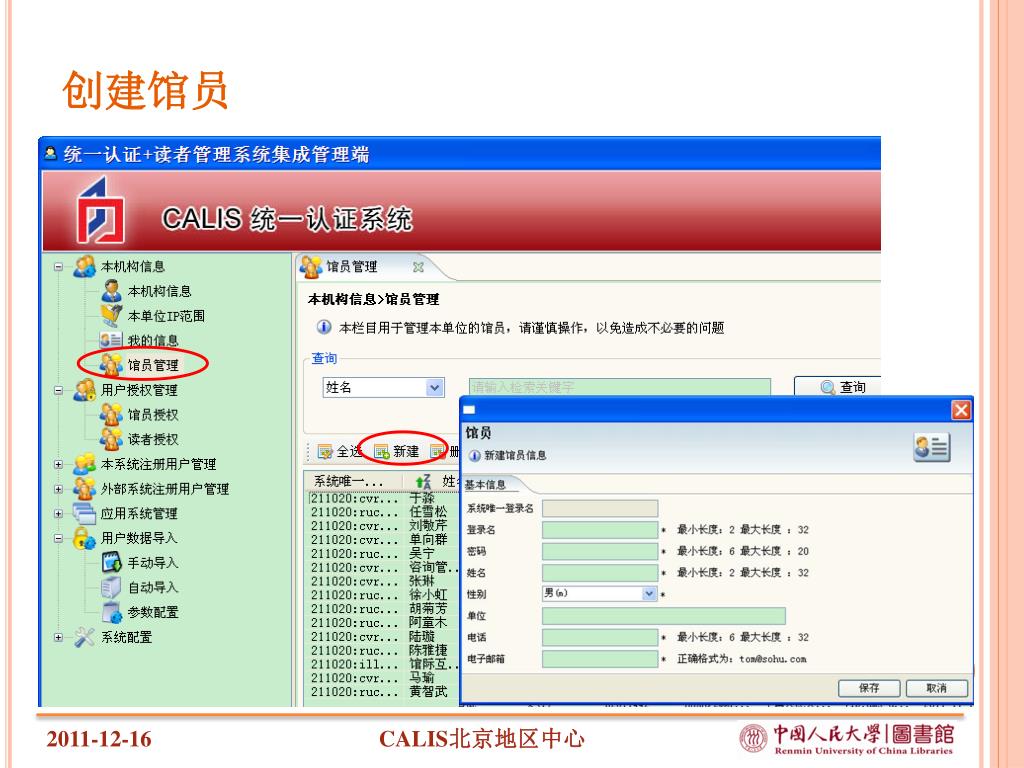Click the delete toolbar icon beside 新建
Screen dimensions: 1024x768
[x=438, y=451]
